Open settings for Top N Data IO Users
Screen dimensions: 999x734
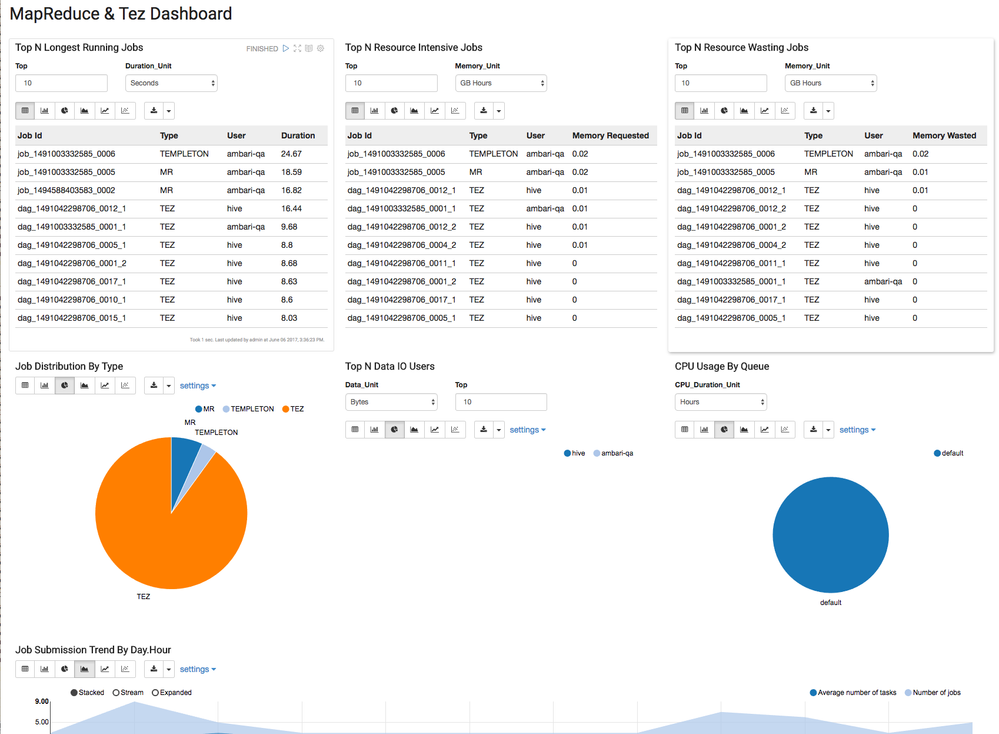[528, 430]
